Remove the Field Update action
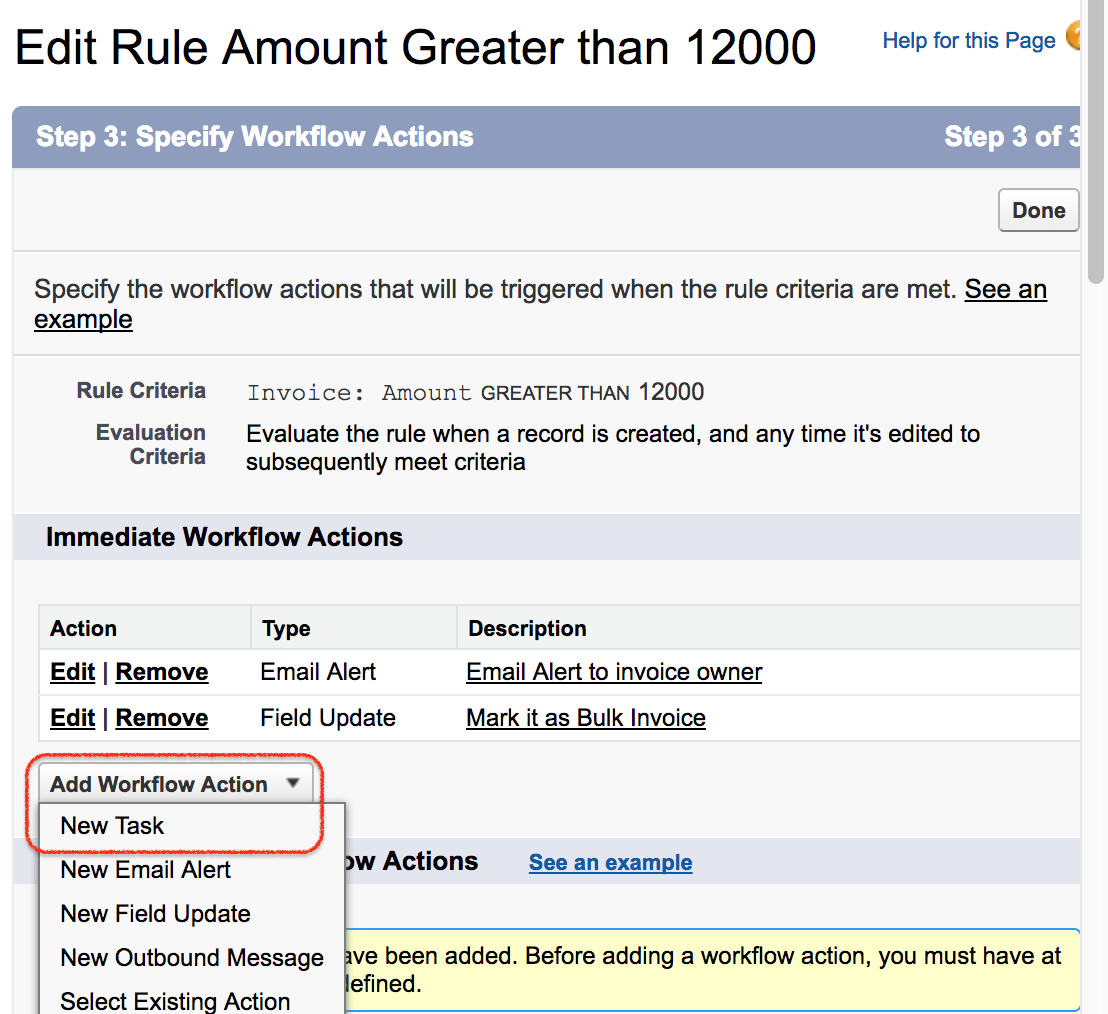This screenshot has height=1014, width=1108. click(162, 718)
